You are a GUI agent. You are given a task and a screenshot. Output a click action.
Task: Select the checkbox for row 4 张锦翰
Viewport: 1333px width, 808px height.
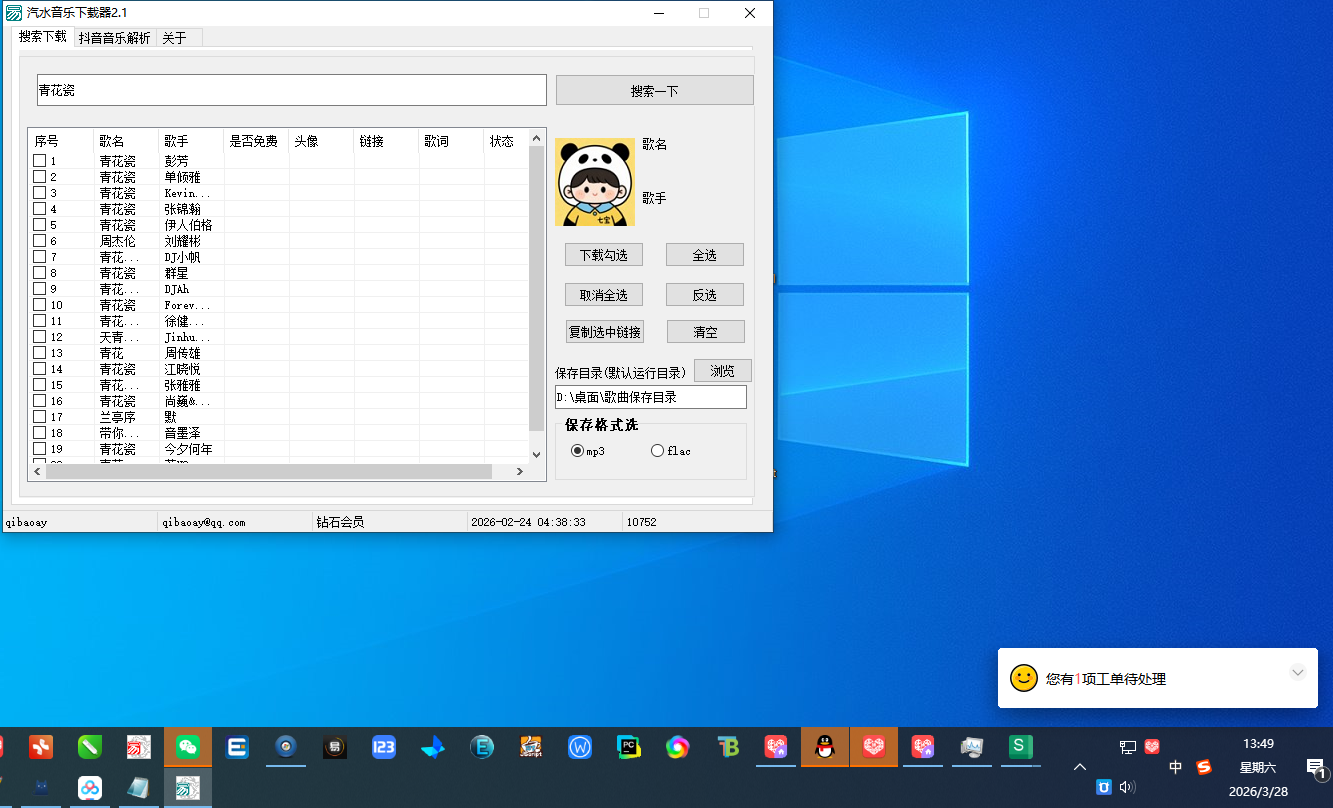tap(40, 209)
